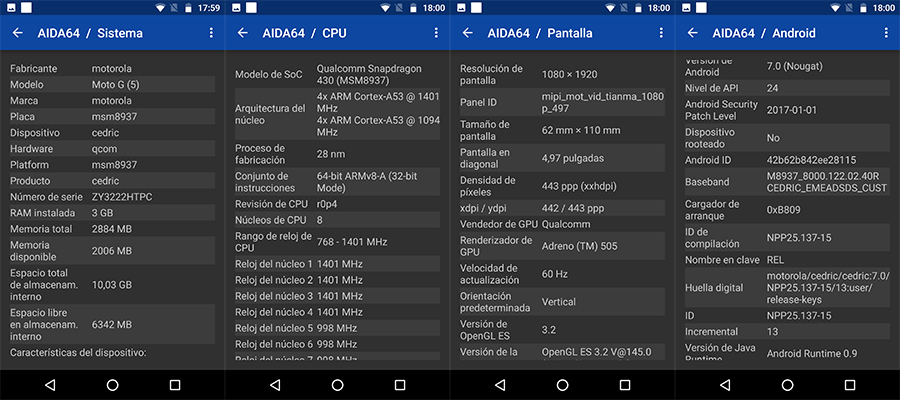Viewport: 900px width, 400px height.
Task: Select free internal storage 6342 MB
Action: point(112,325)
